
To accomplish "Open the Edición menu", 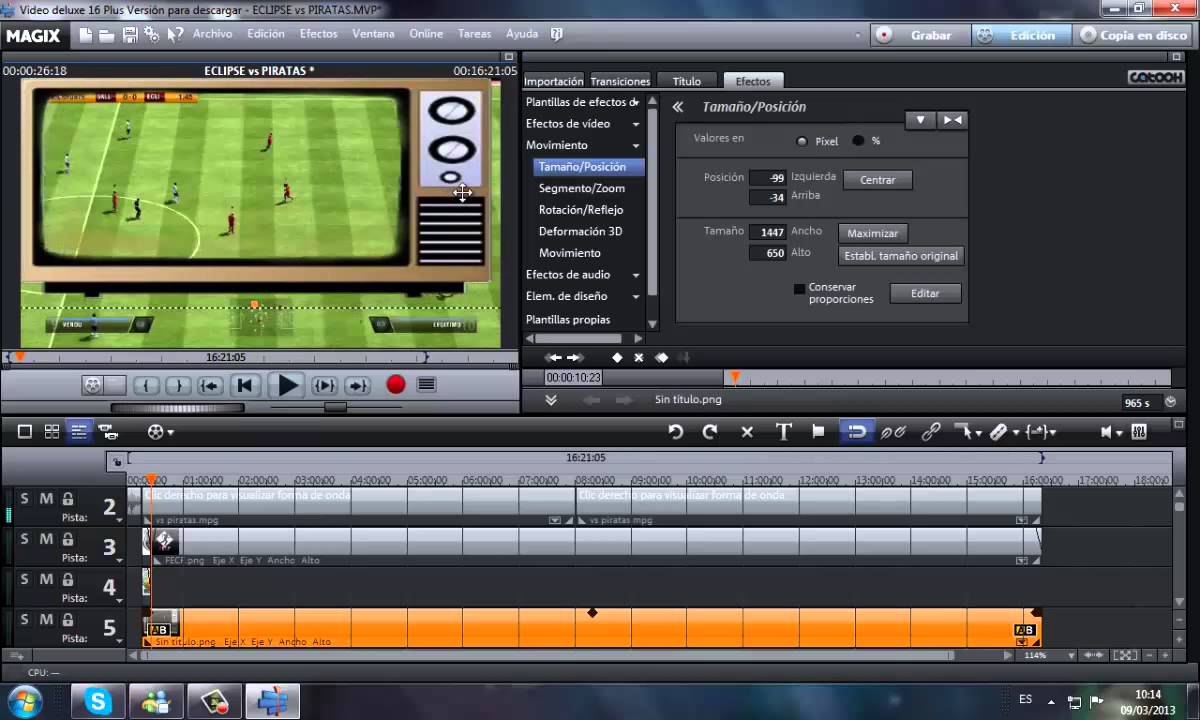I will 266,33.
